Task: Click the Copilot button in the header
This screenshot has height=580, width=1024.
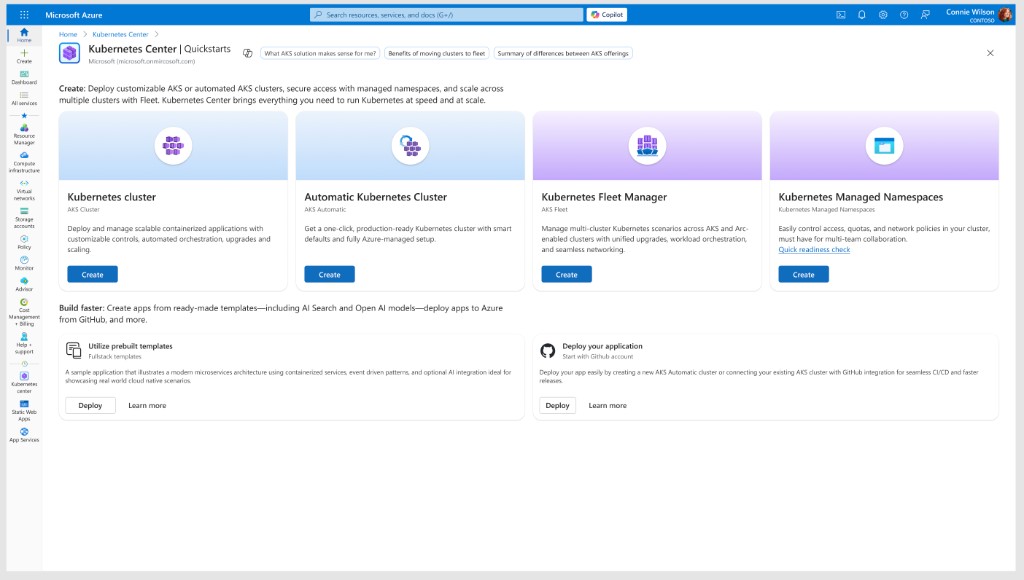Action: pos(607,14)
